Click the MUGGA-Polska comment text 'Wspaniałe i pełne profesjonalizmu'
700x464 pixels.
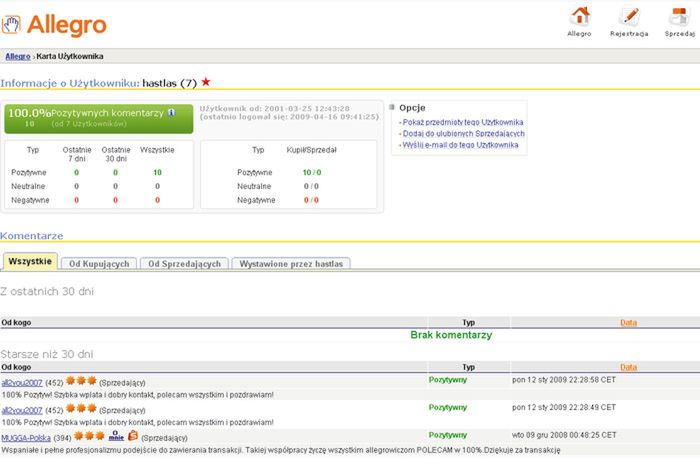[280, 450]
